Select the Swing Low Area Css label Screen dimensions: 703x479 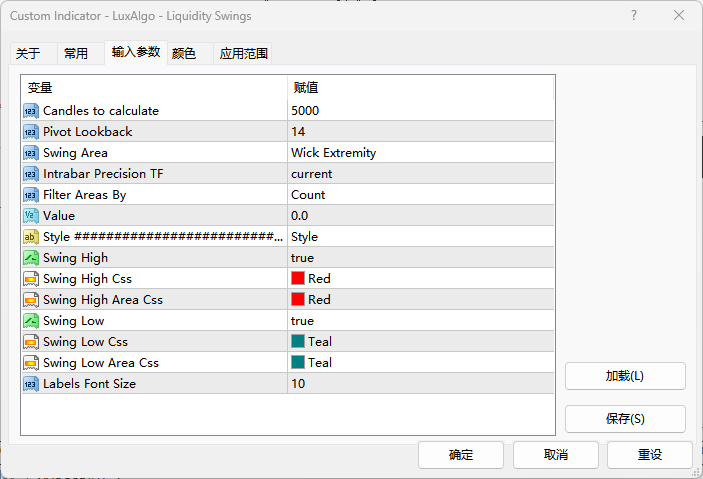(101, 363)
